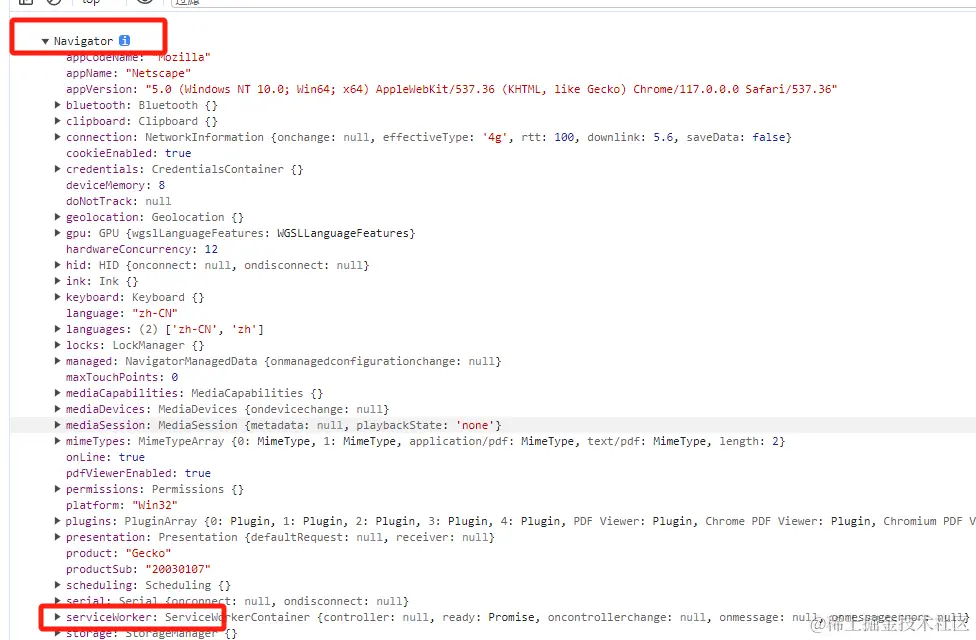Expand the mimeTypes MimeTypeArray entry
This screenshot has width=976, height=640.
click(x=57, y=441)
